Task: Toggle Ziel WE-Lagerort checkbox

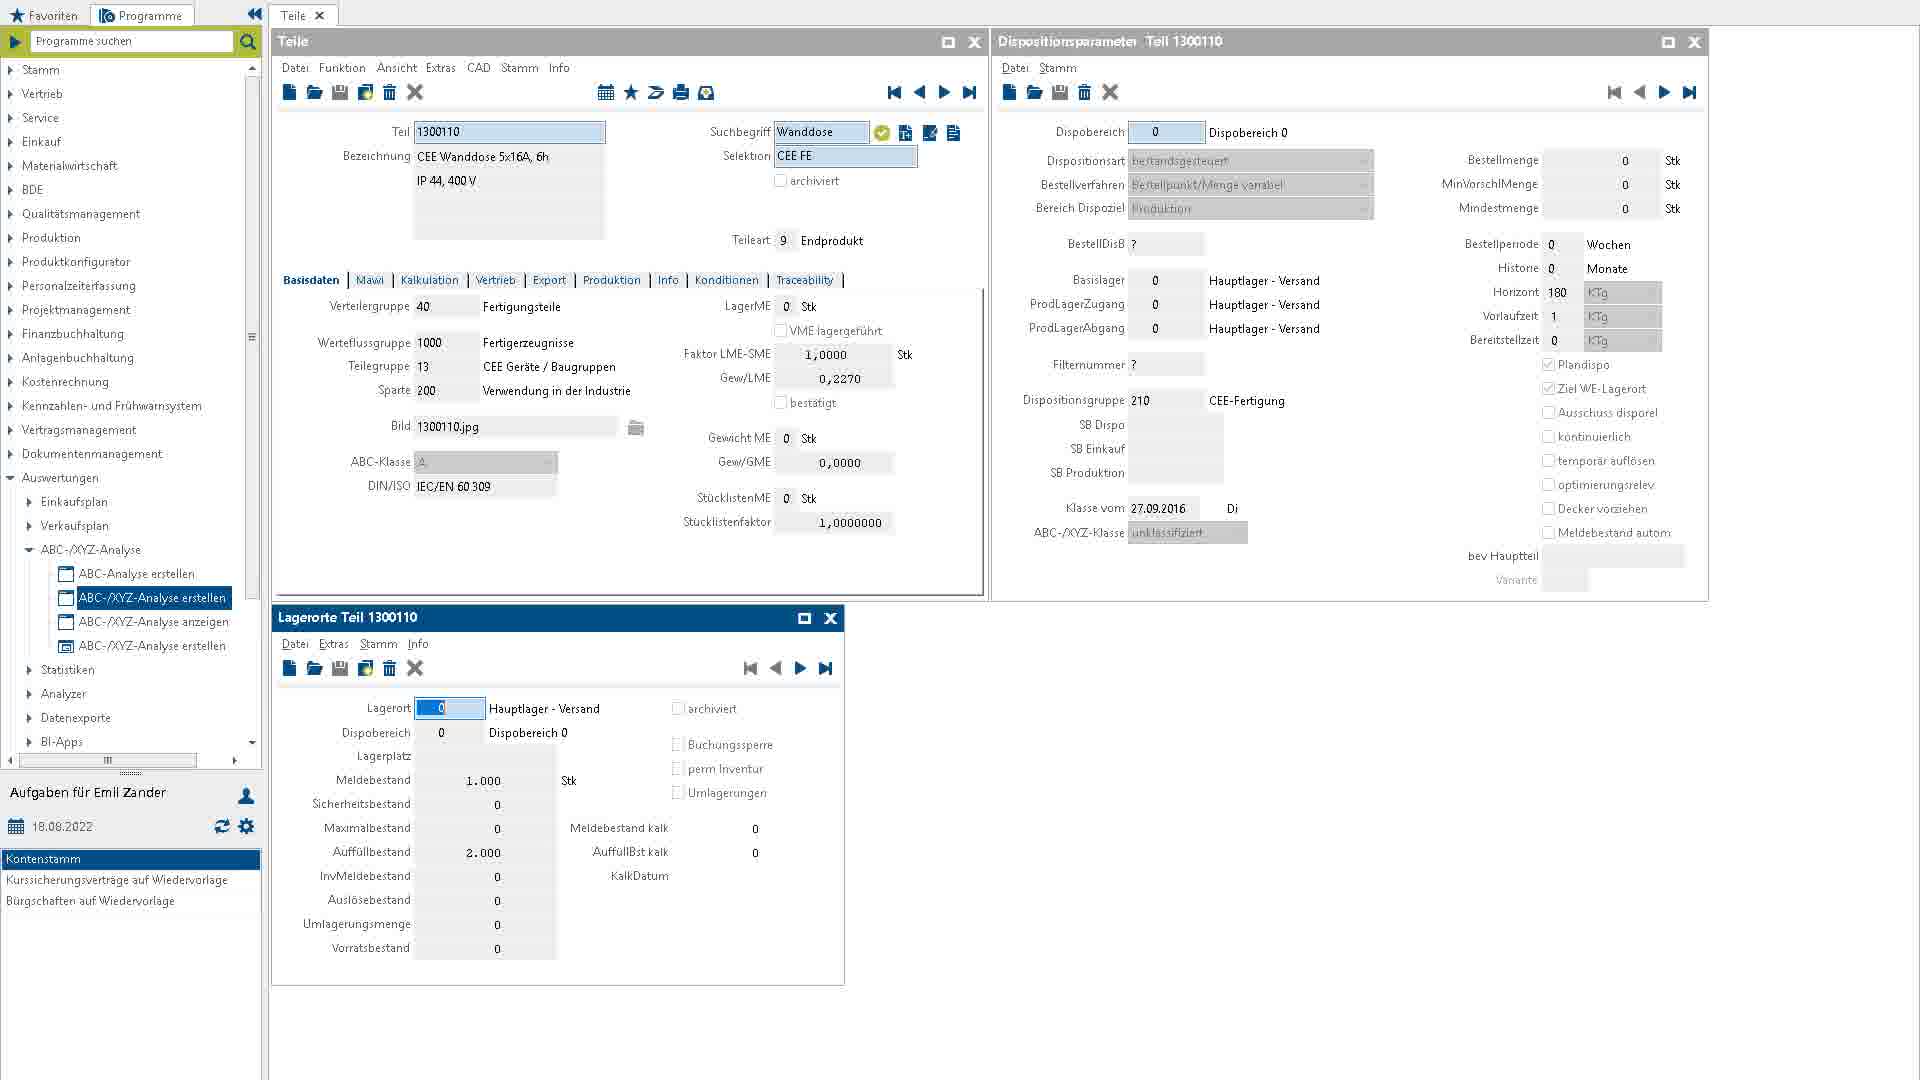Action: coord(1548,389)
